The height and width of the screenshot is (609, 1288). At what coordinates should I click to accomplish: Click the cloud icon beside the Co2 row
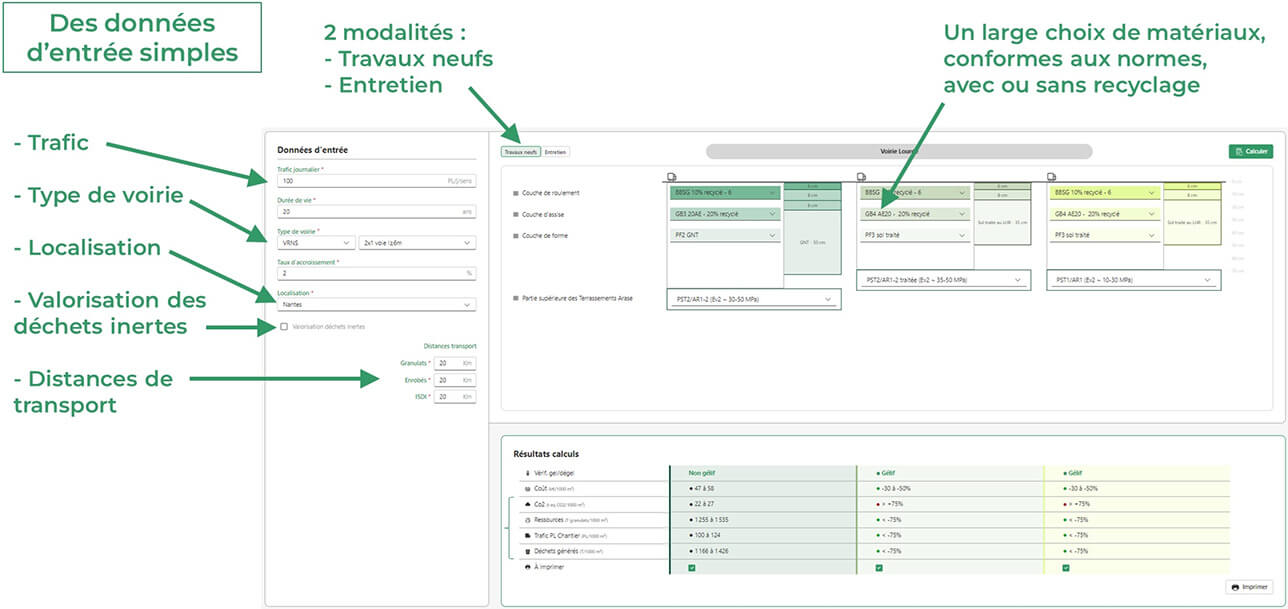click(x=528, y=504)
